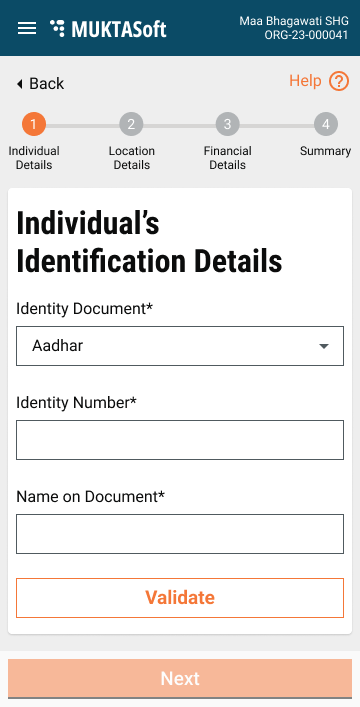Go to Location Details step label
Image resolution: width=360 pixels, height=707 pixels.
click(x=131, y=158)
